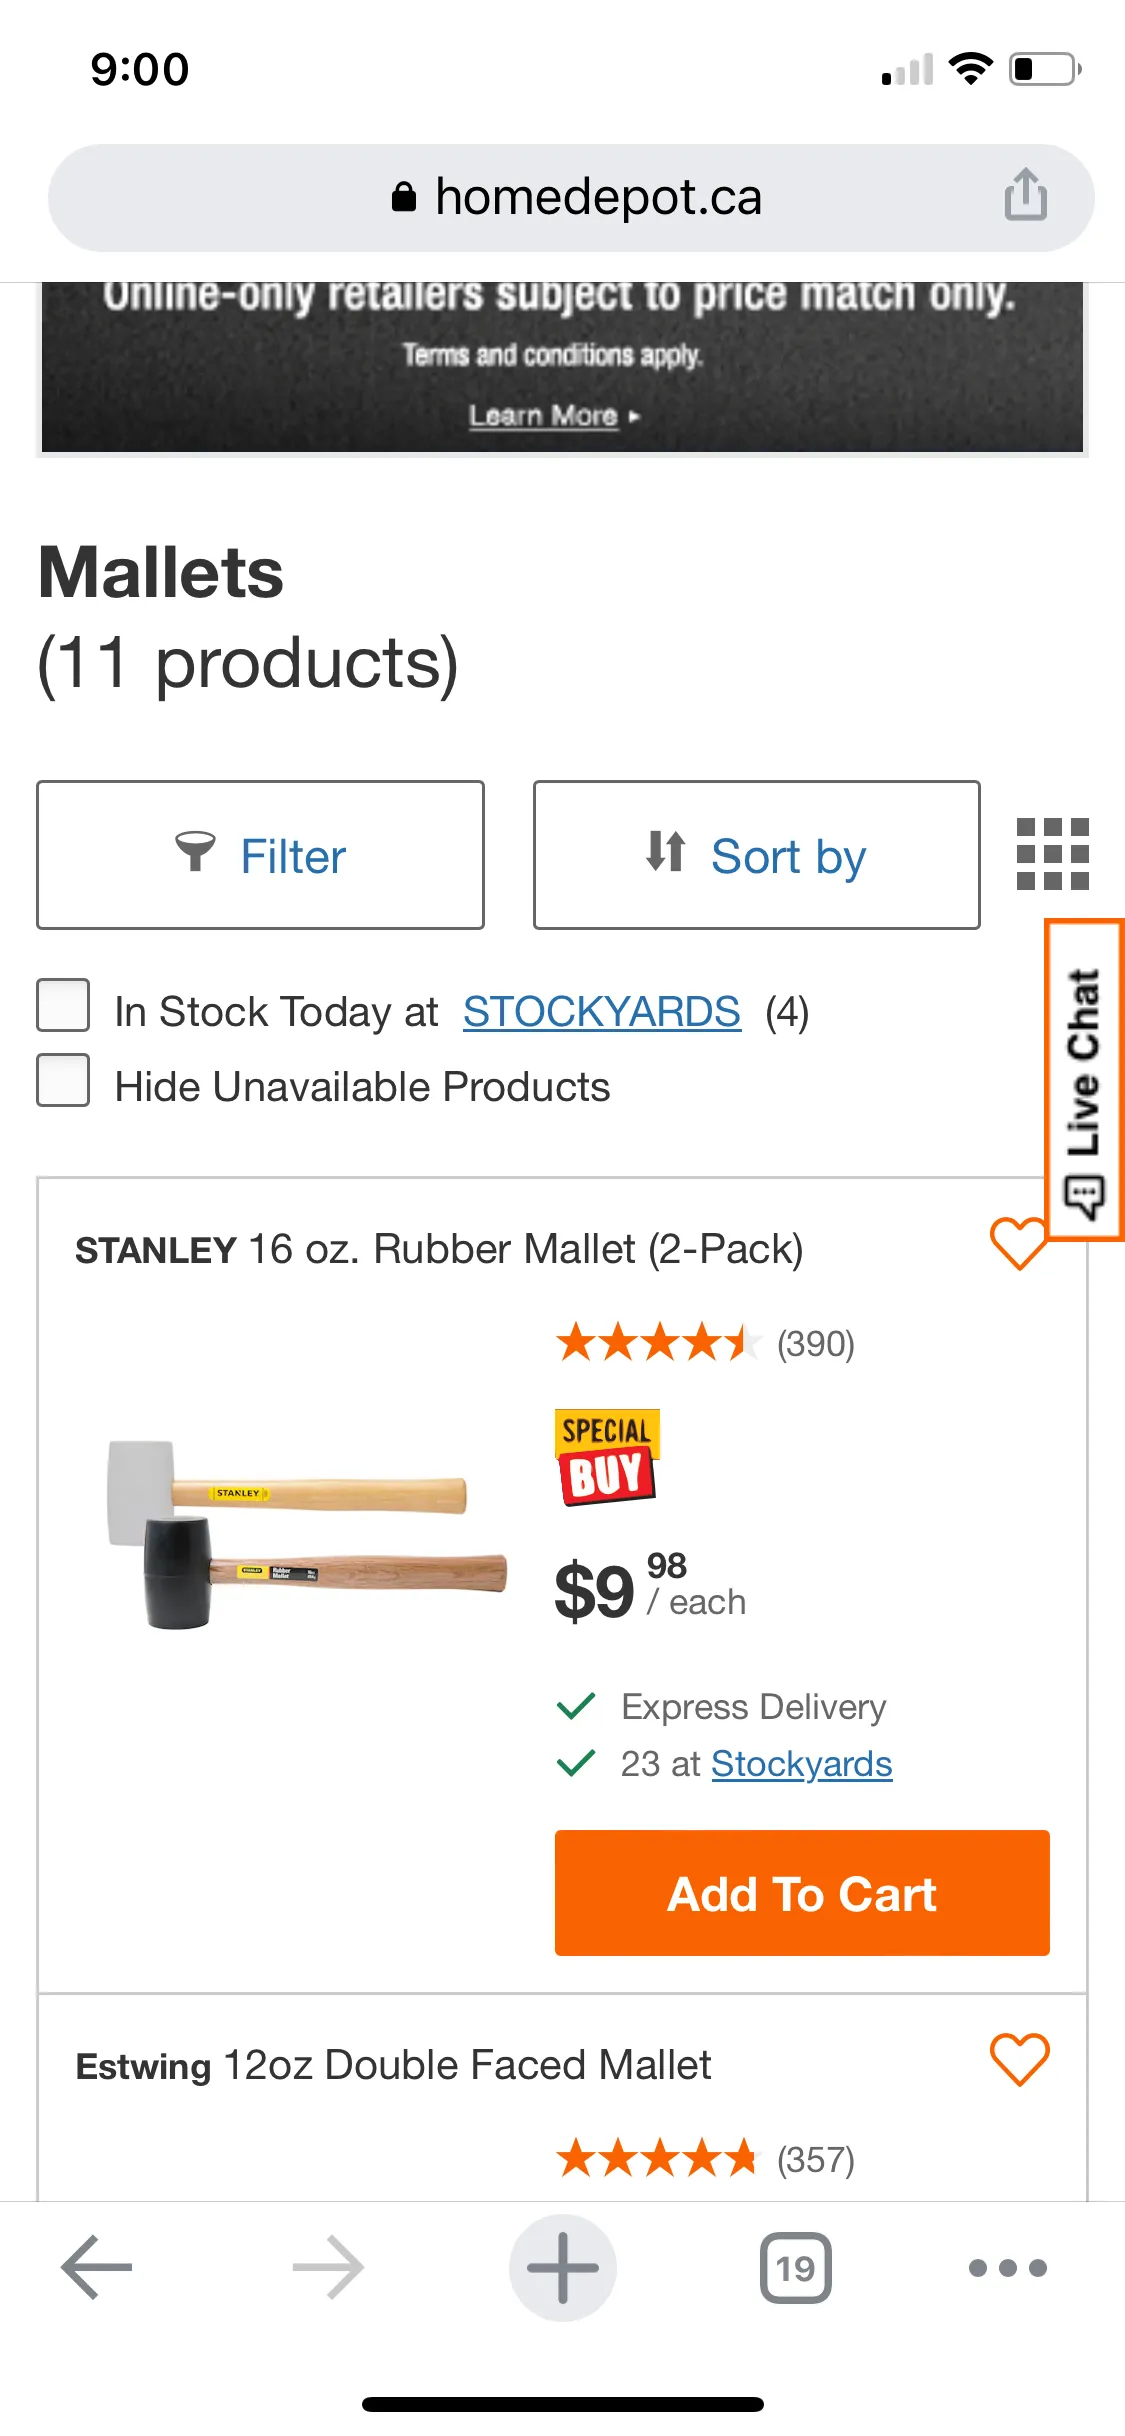Open the tab switcher showing 19 tabs
Screen dimensions: 1125x2436
click(x=795, y=2267)
